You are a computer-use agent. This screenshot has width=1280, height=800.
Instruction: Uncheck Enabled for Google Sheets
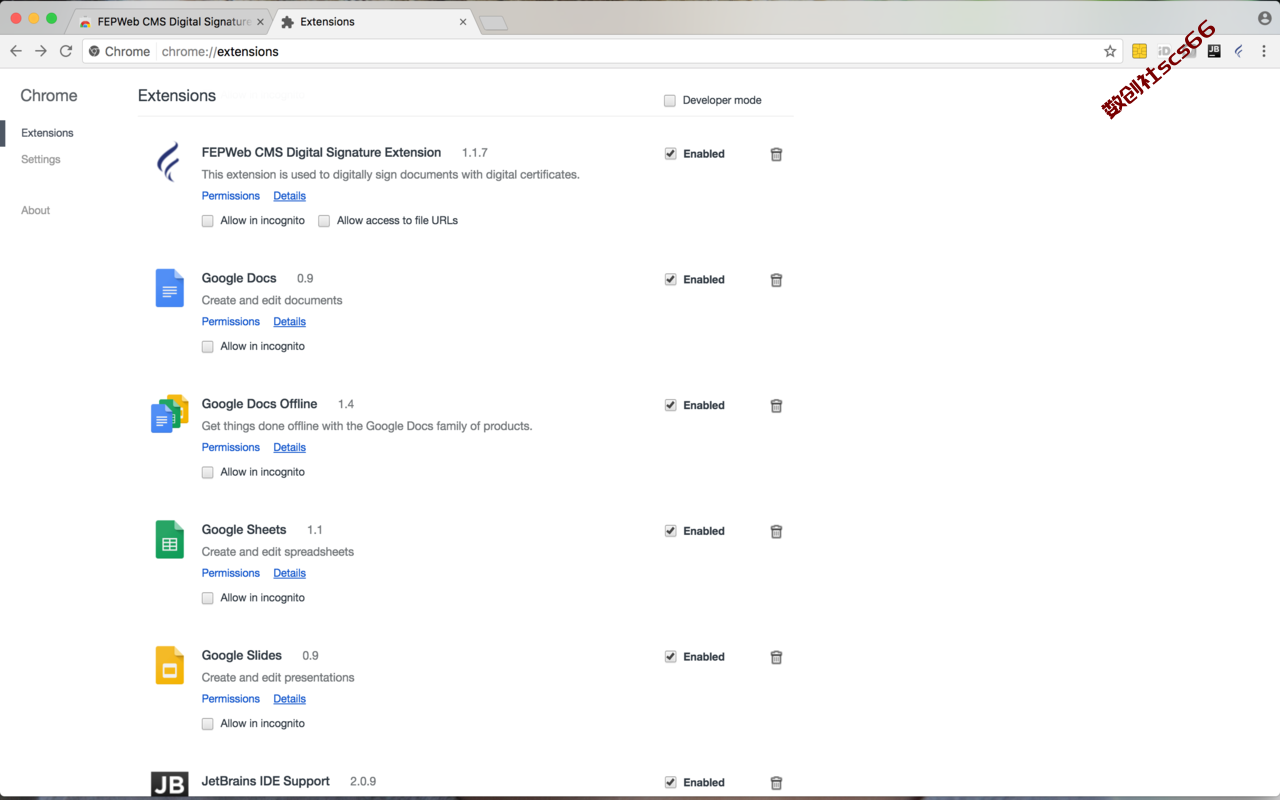(670, 531)
